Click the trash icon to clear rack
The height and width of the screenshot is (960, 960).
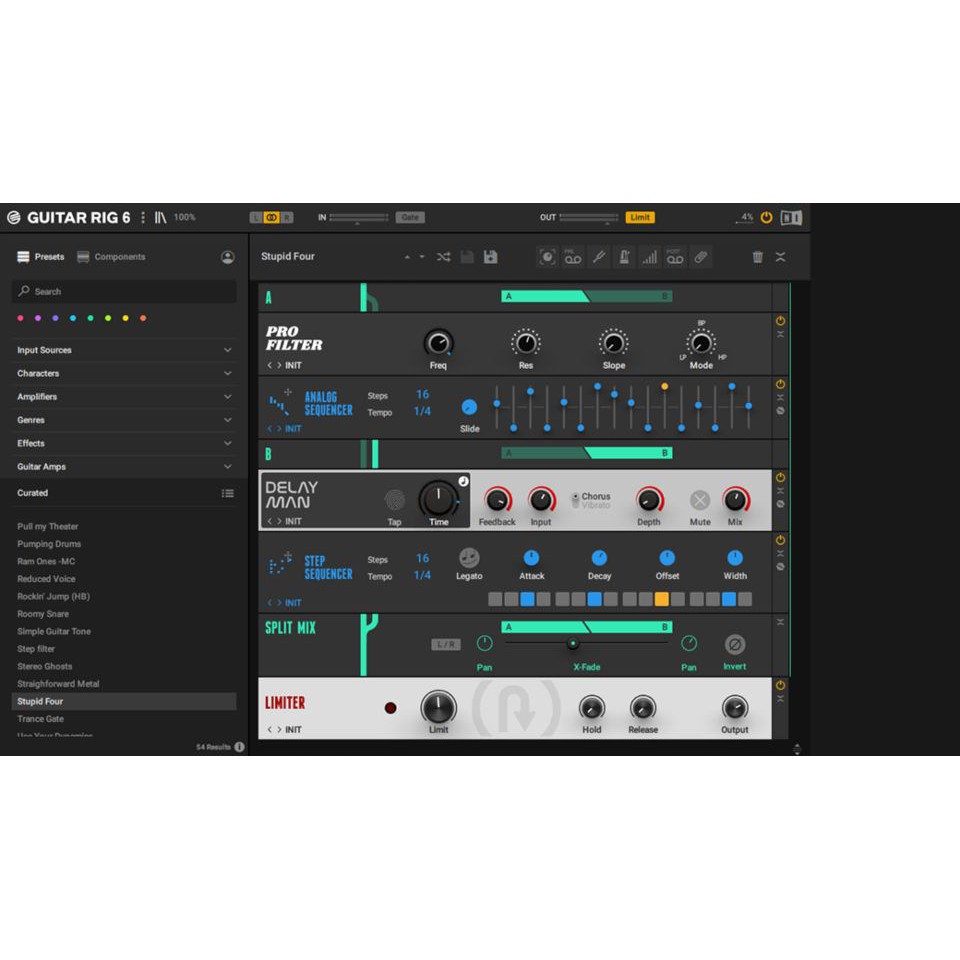(757, 257)
